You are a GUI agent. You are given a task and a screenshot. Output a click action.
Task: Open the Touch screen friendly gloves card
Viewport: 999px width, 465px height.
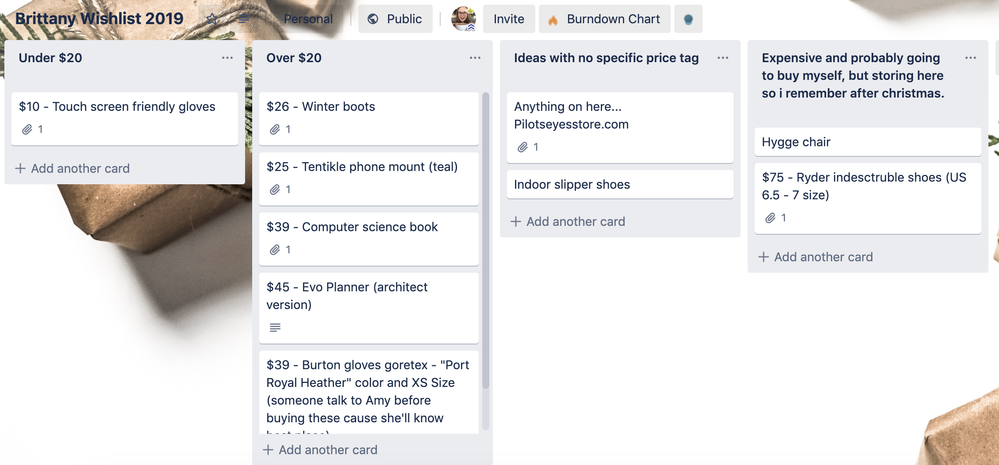[x=125, y=118]
